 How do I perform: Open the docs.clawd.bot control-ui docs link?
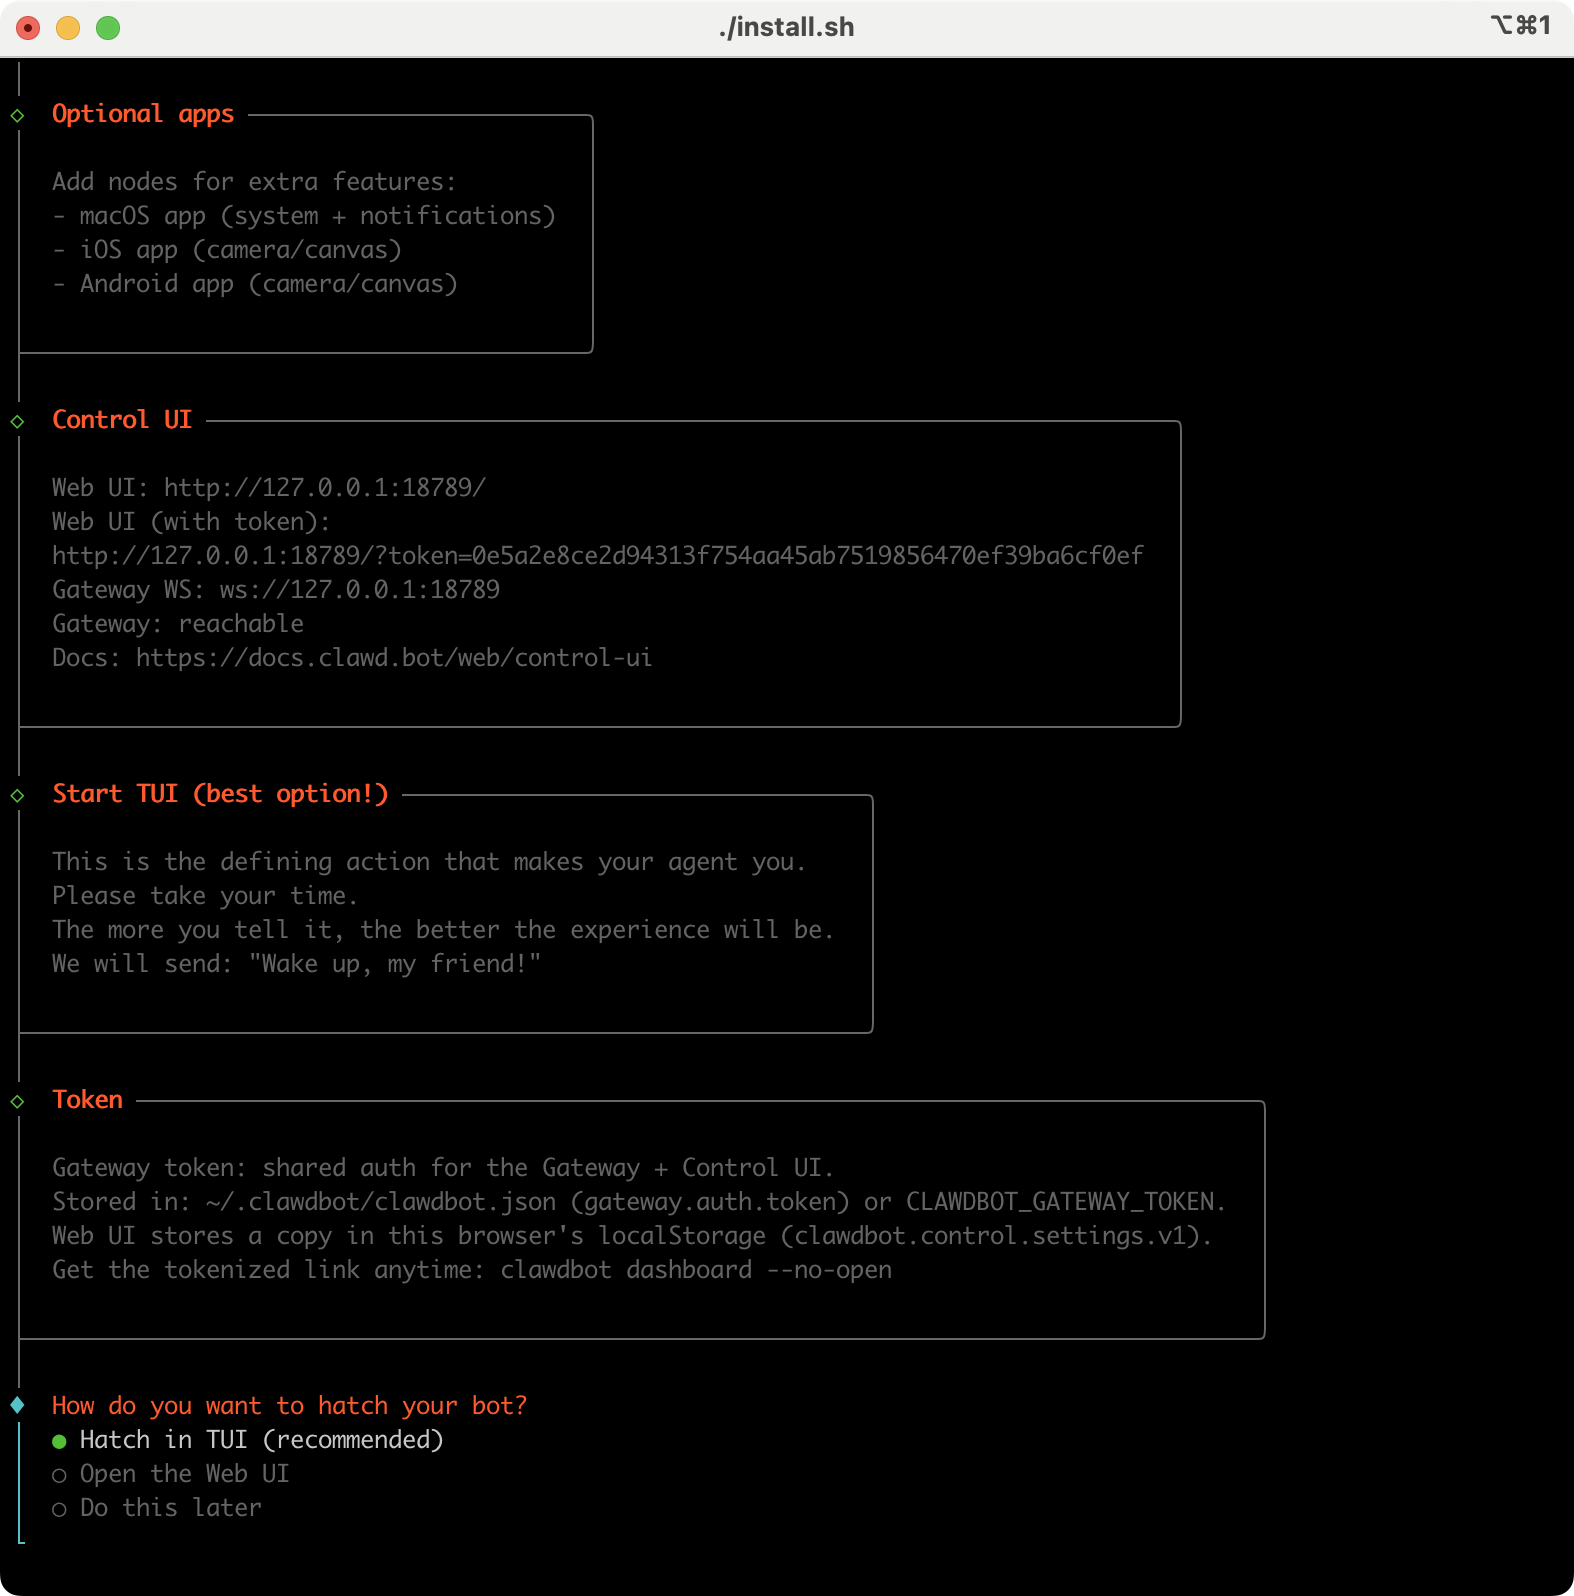click(x=393, y=658)
